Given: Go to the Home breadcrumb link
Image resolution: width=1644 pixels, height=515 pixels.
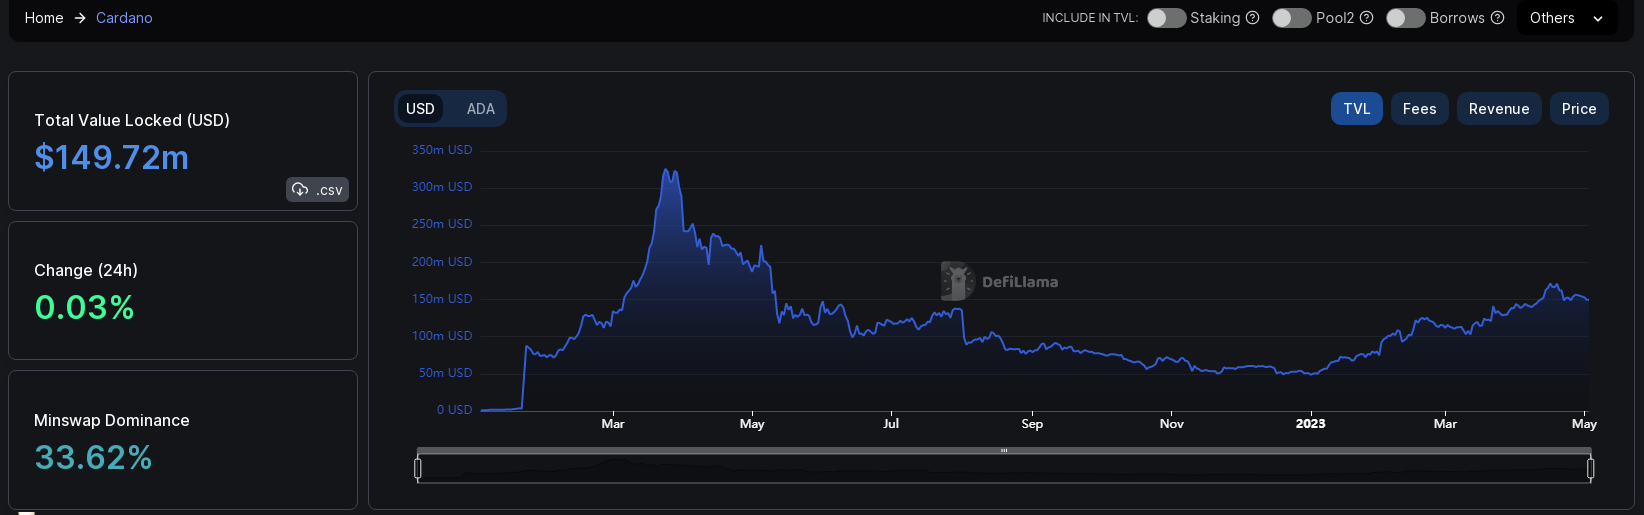Looking at the screenshot, I should click(x=44, y=18).
